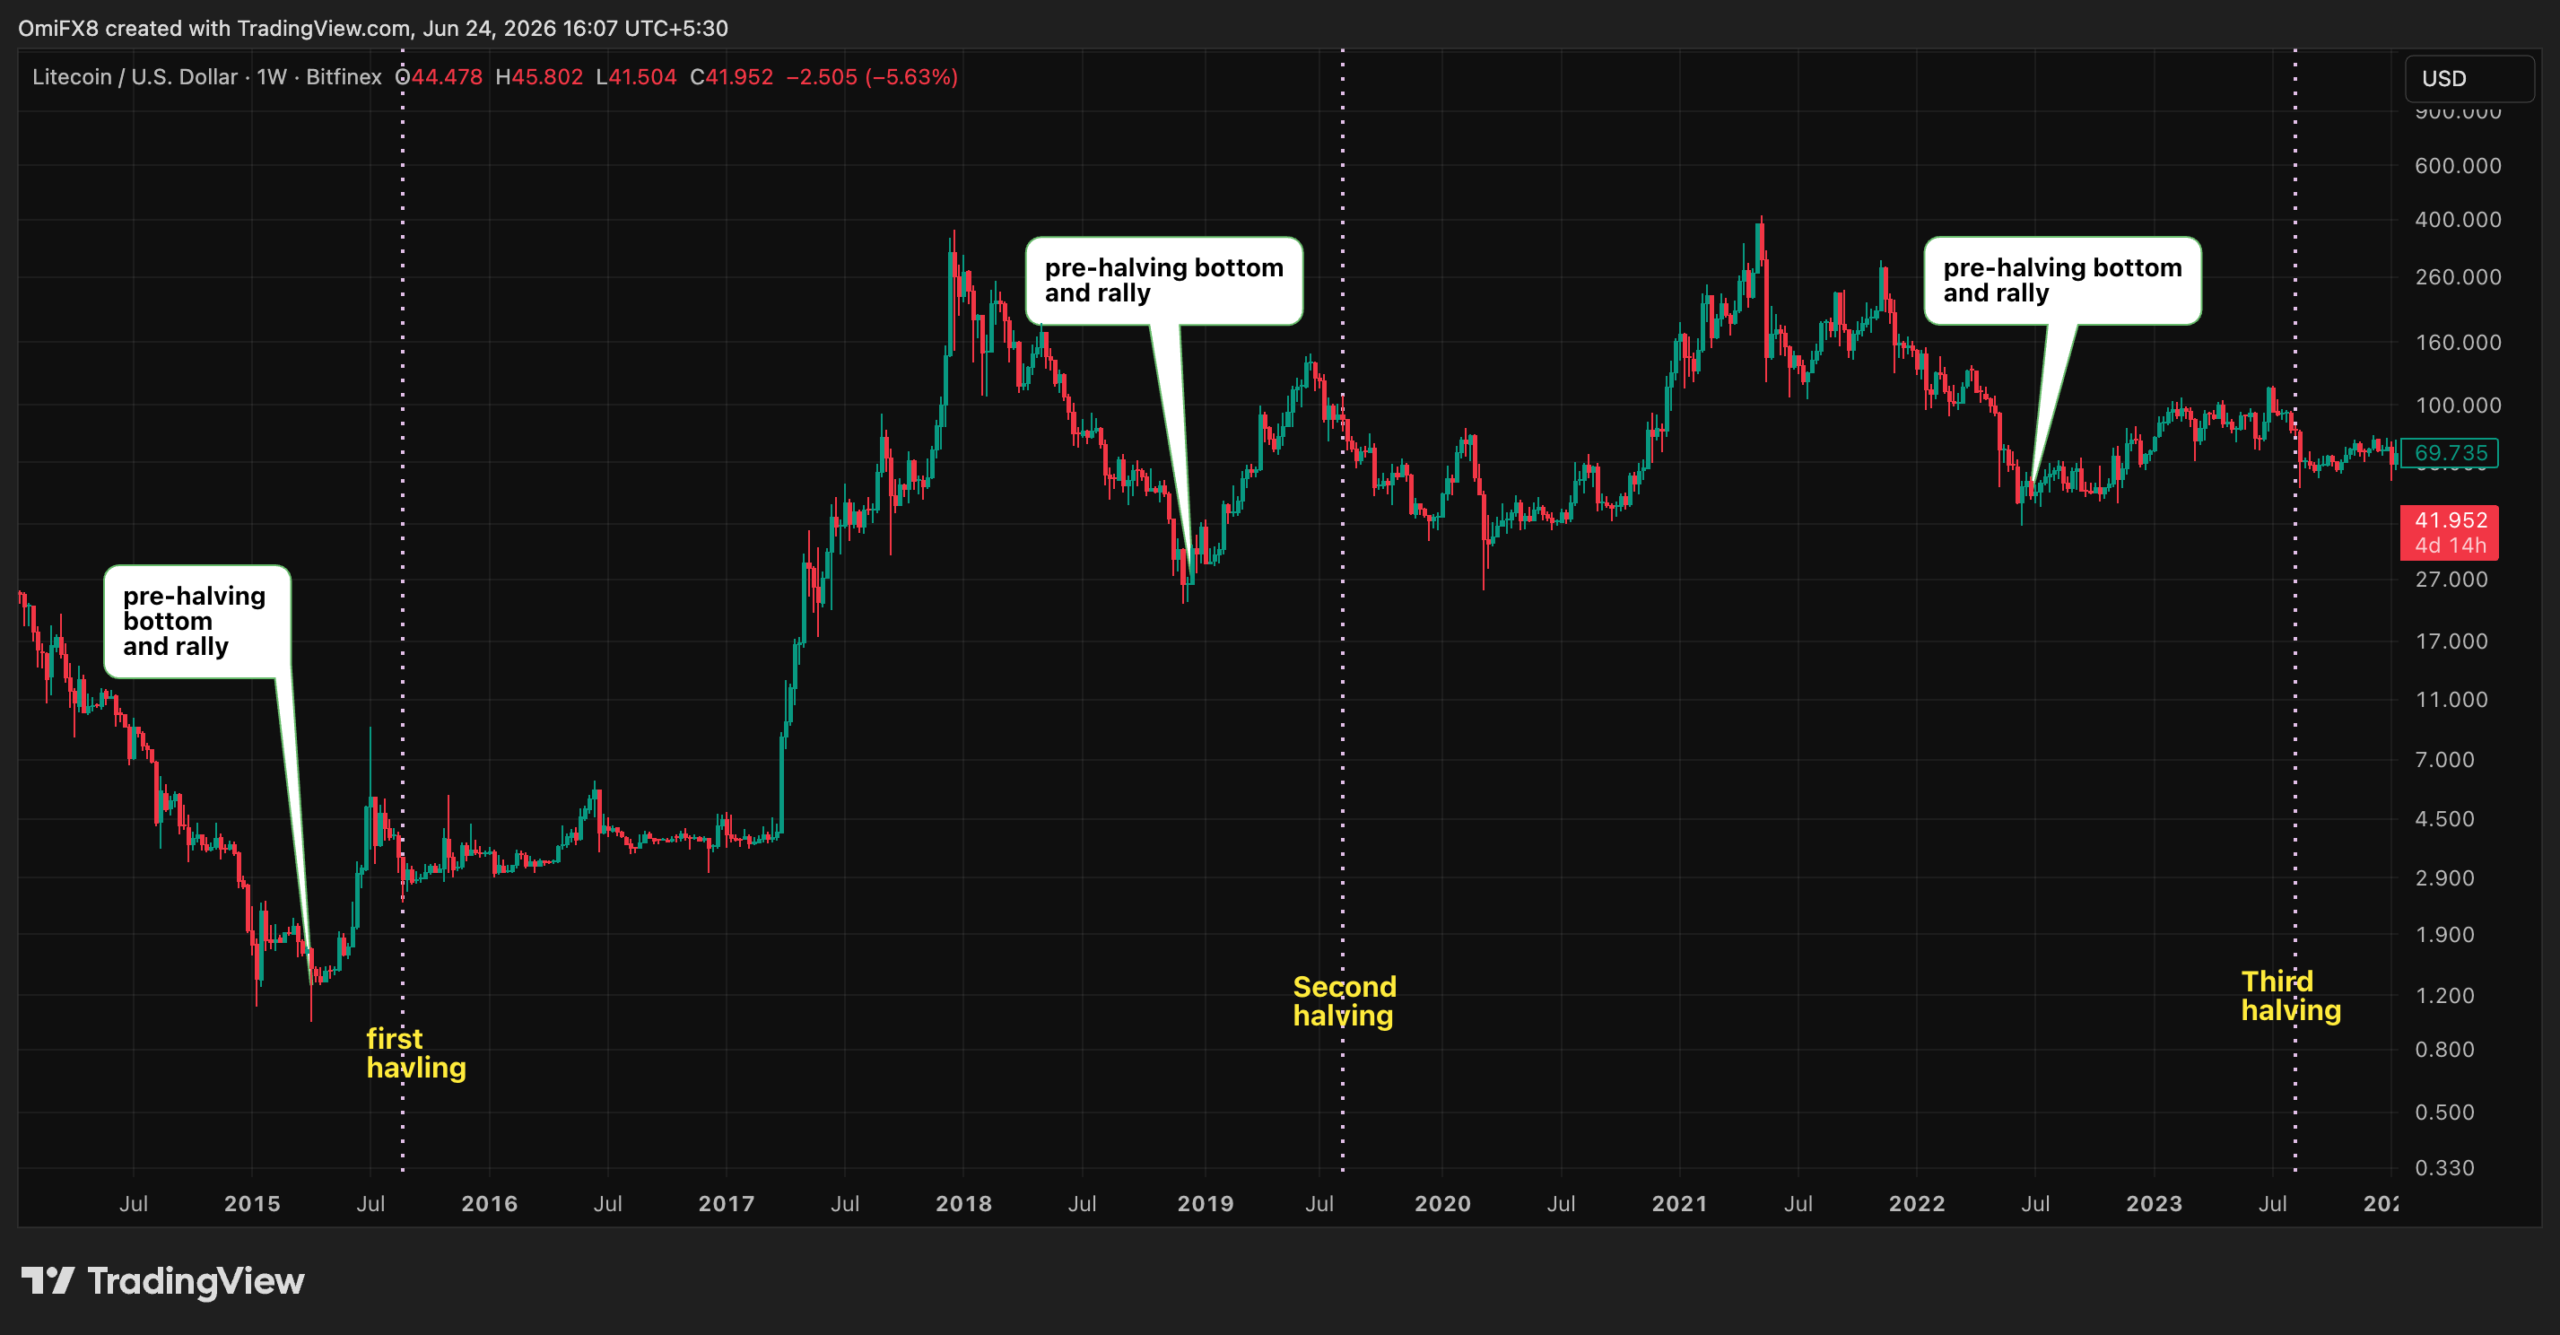
Task: Click the 2015 pre-halving bottom callout
Action: click(x=197, y=621)
